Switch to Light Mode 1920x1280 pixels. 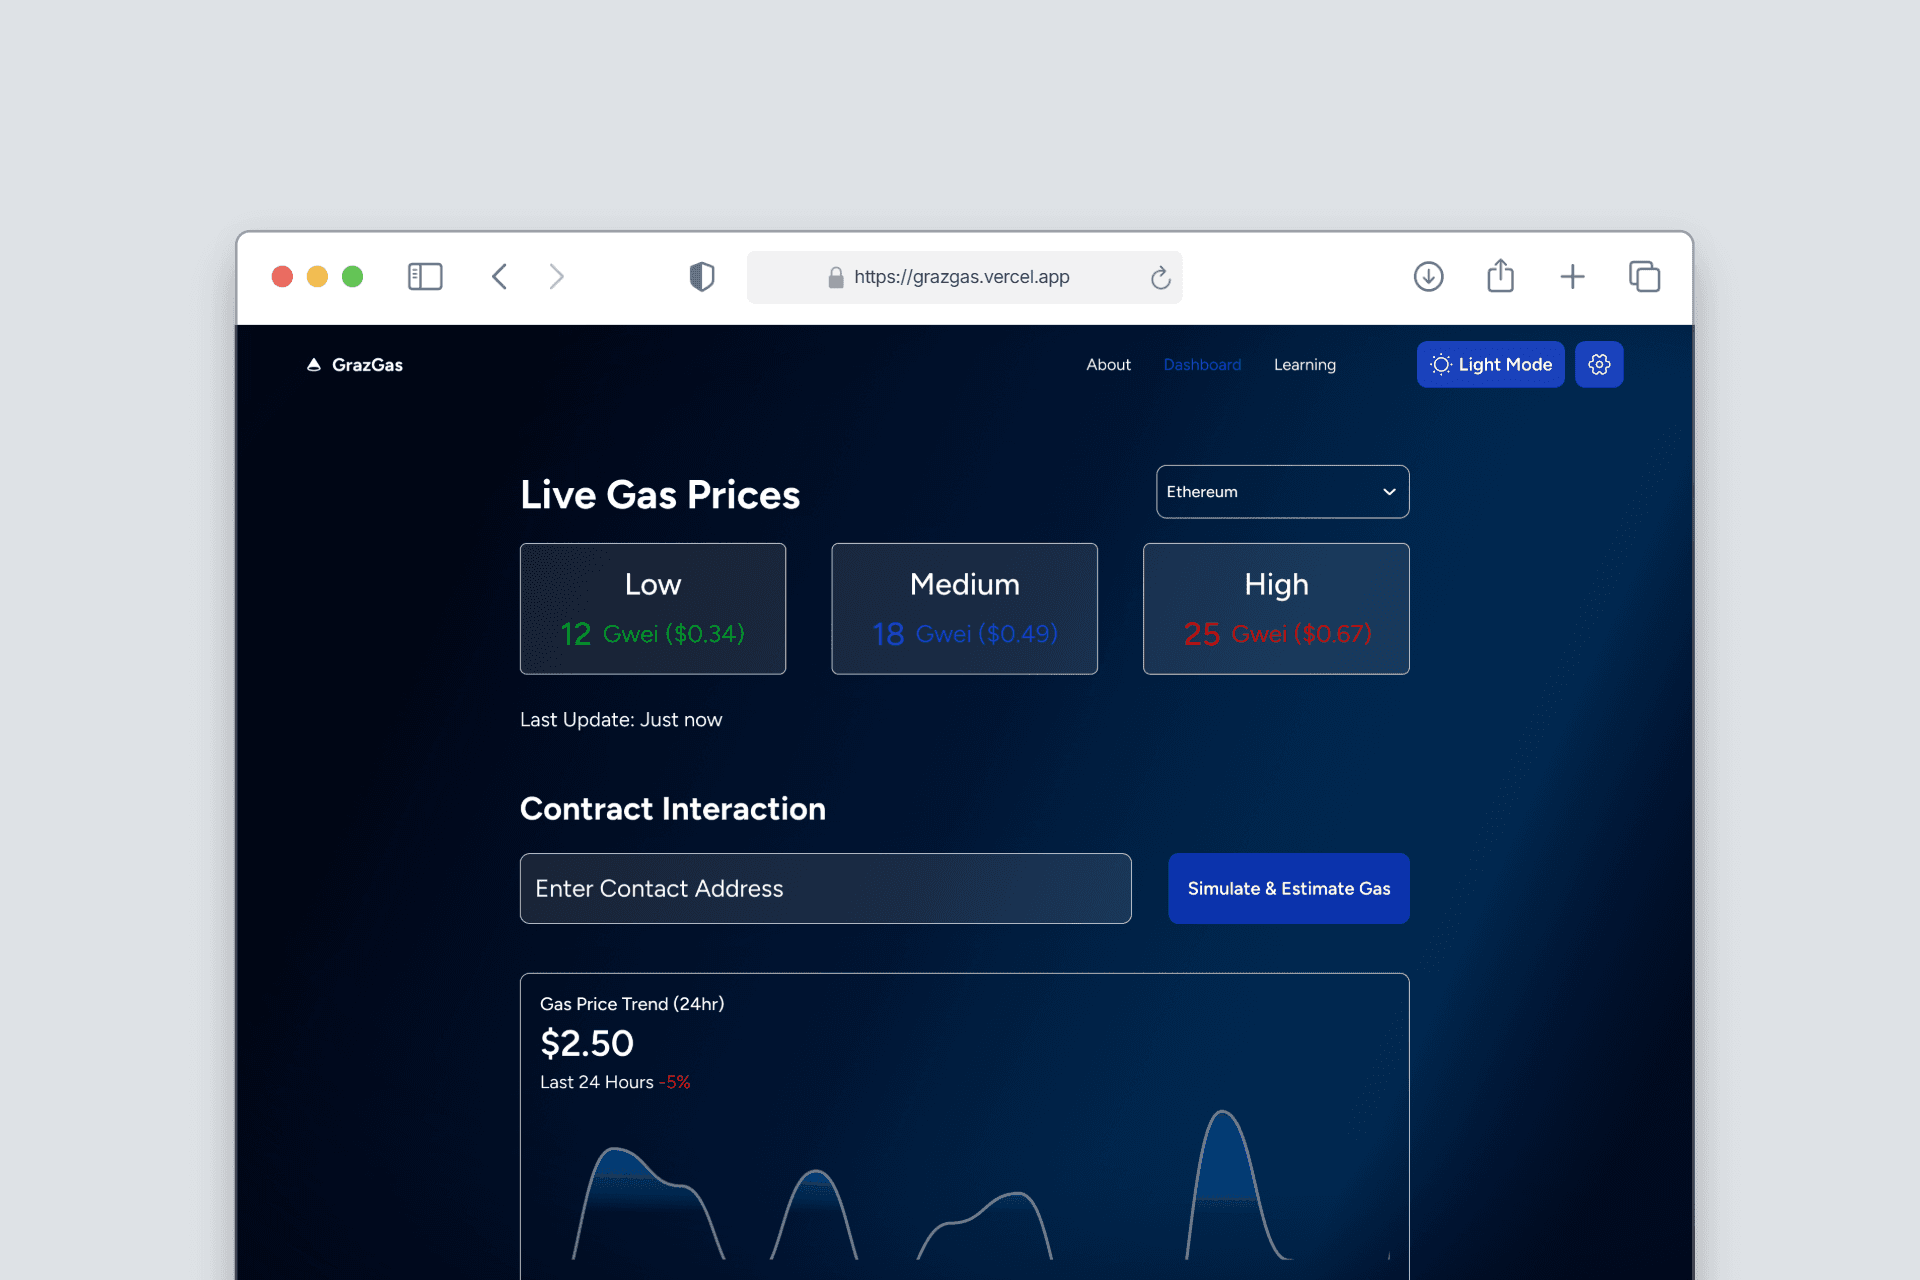click(1490, 364)
